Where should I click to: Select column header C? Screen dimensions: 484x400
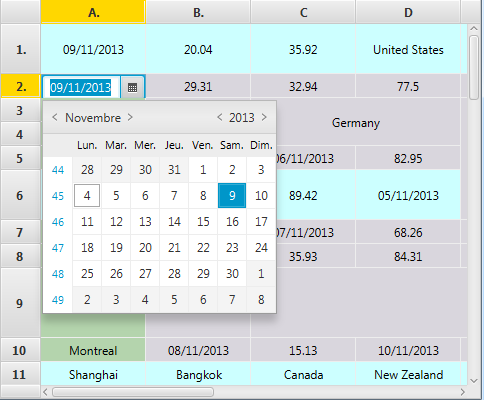pos(303,12)
